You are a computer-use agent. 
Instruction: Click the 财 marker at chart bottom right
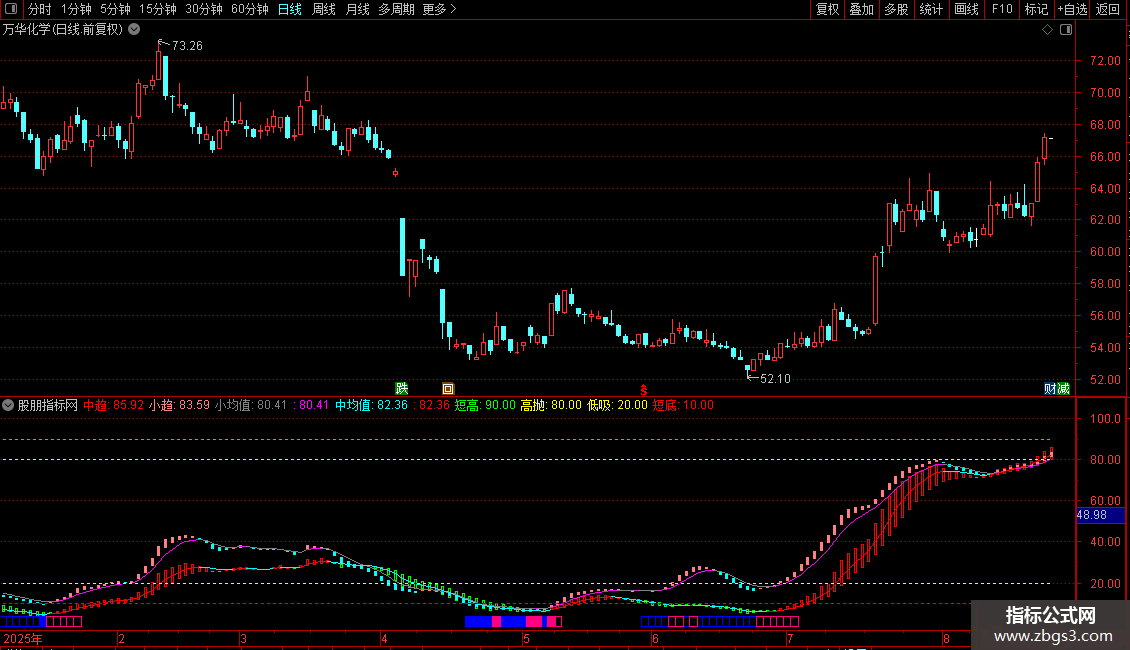(x=1050, y=389)
